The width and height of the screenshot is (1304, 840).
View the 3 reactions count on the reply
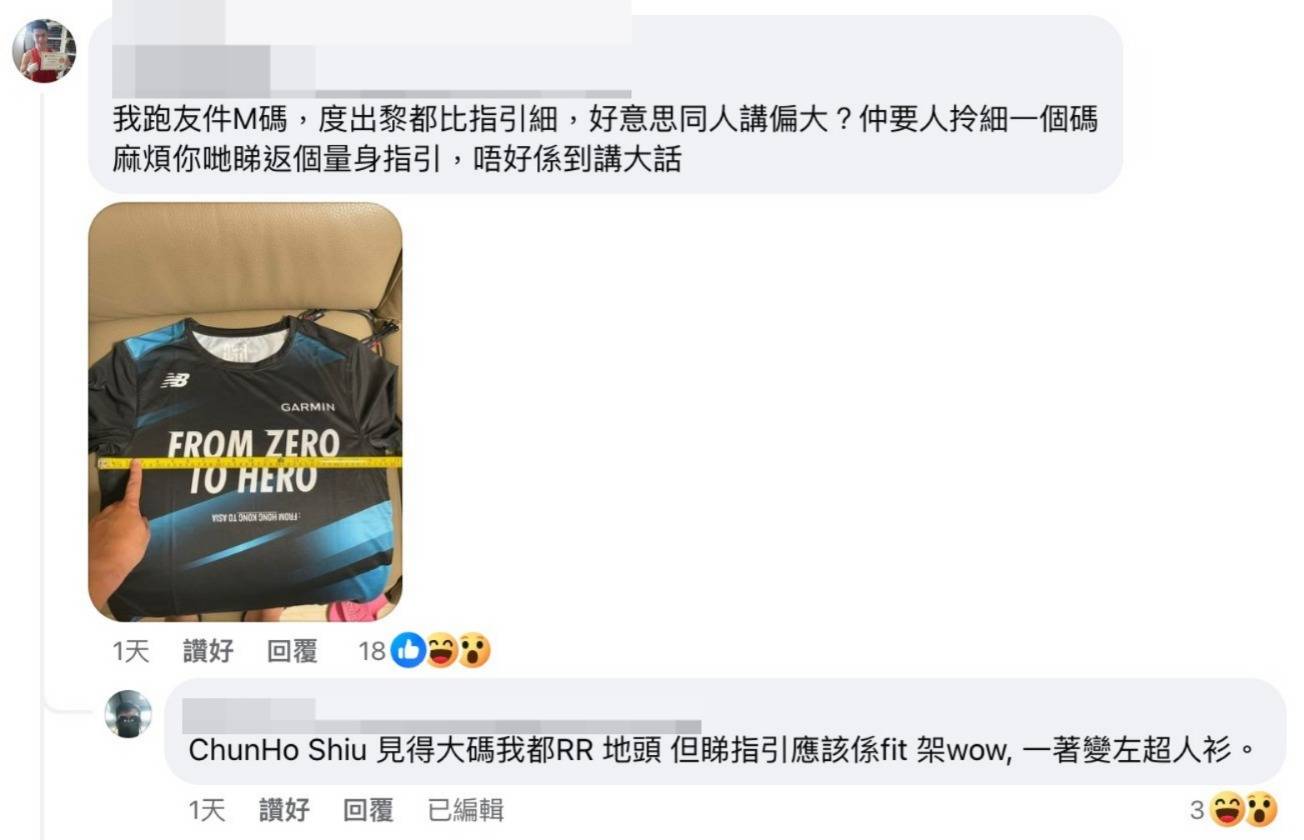pyautogui.click(x=1197, y=810)
